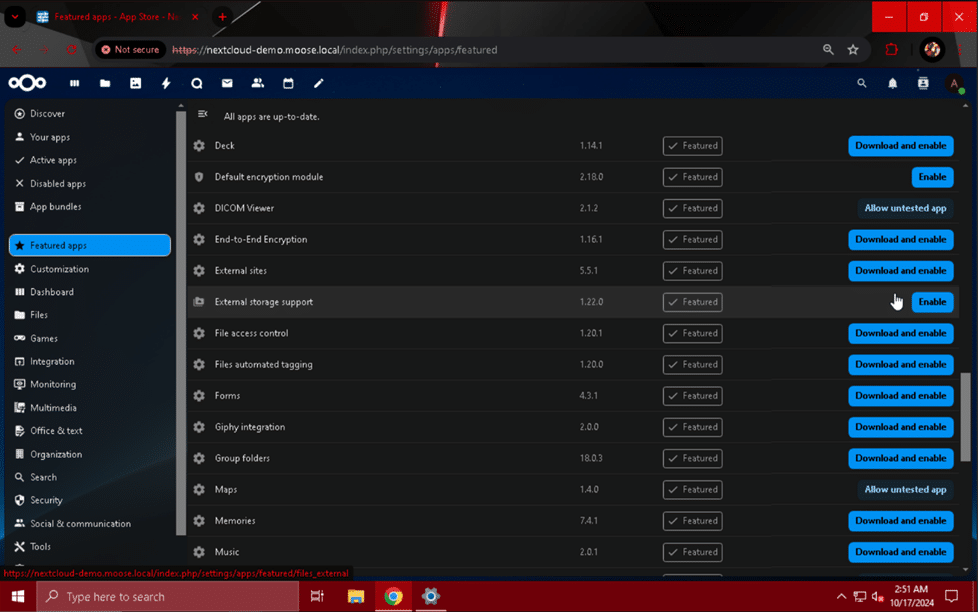Go to Your apps

[90, 137]
